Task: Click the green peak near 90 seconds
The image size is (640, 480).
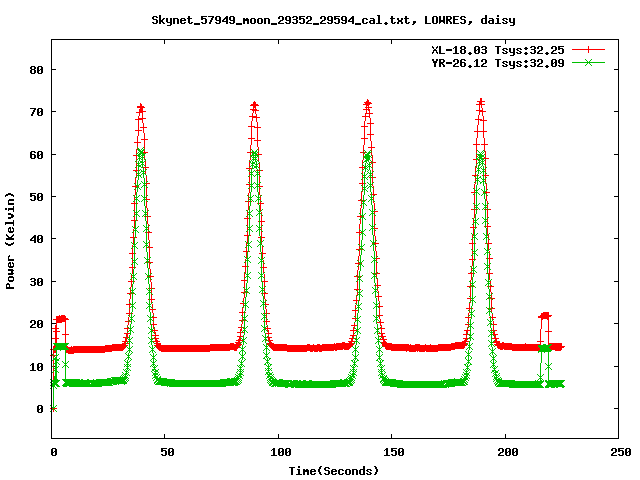Action: [x=254, y=154]
